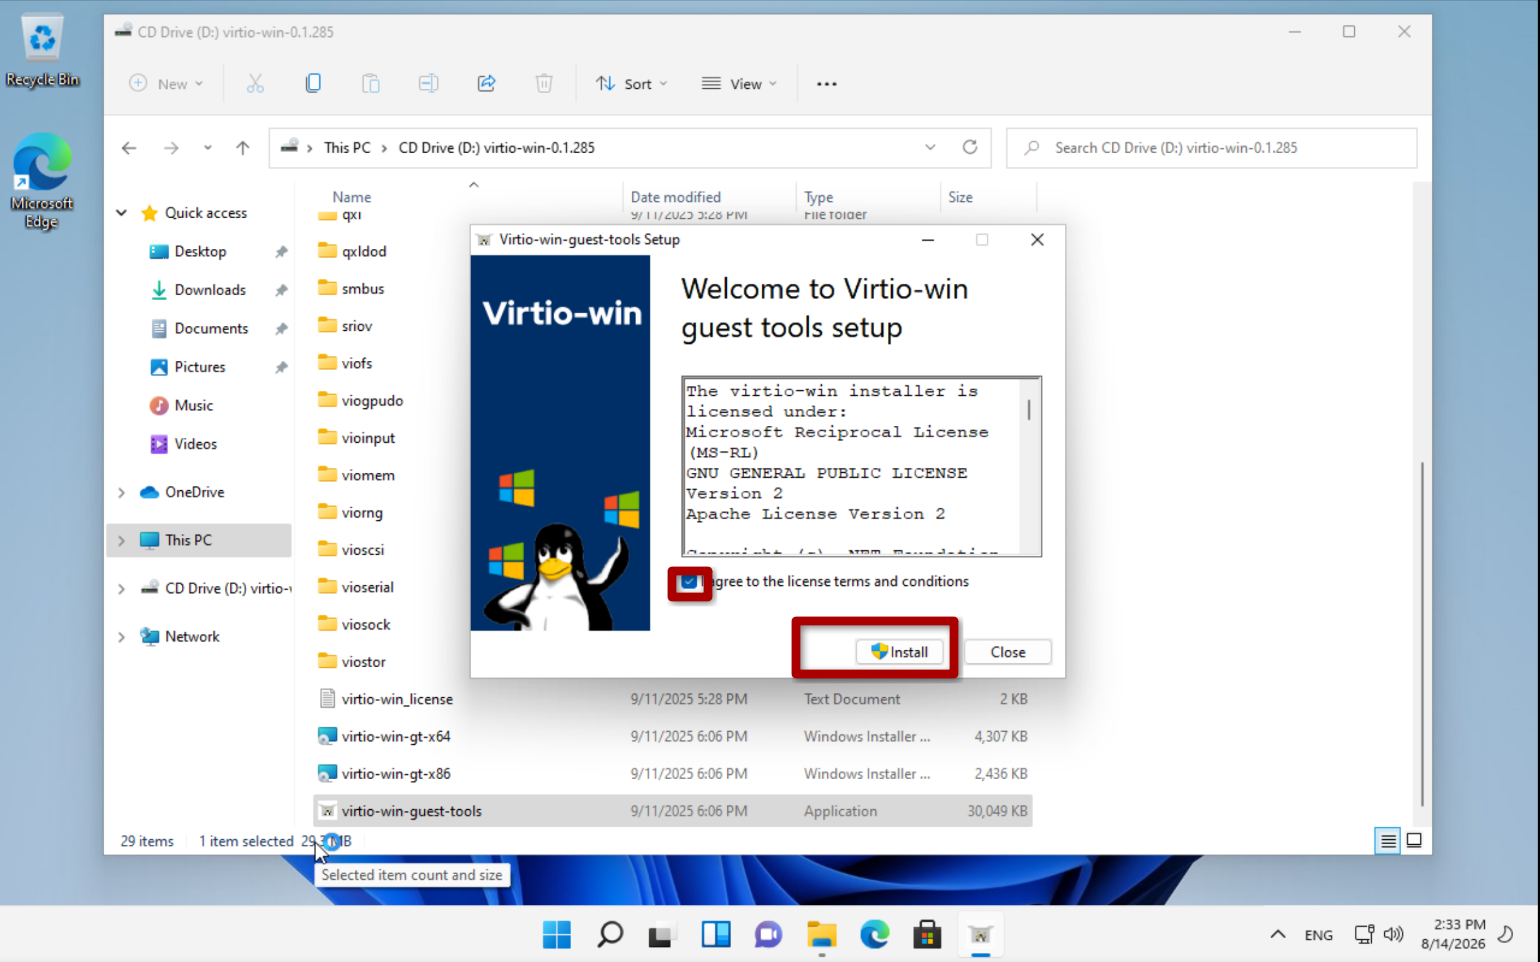Image resolution: width=1540 pixels, height=962 pixels.
Task: Click the Close button in setup dialog
Action: (x=1007, y=652)
